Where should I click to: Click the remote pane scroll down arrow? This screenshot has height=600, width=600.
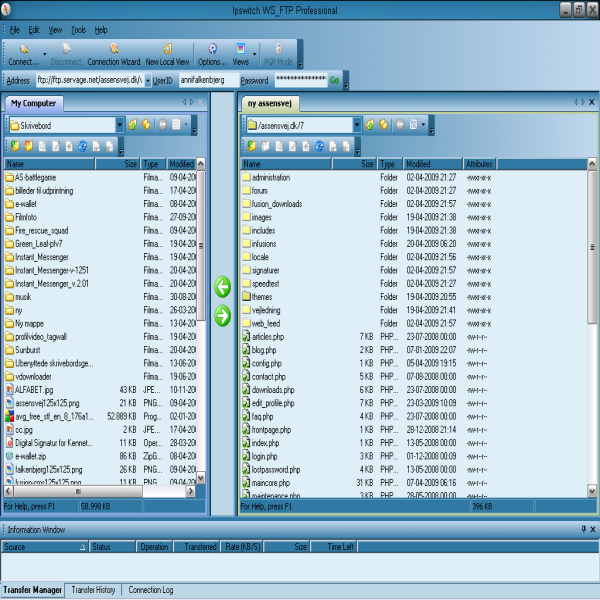(592, 491)
